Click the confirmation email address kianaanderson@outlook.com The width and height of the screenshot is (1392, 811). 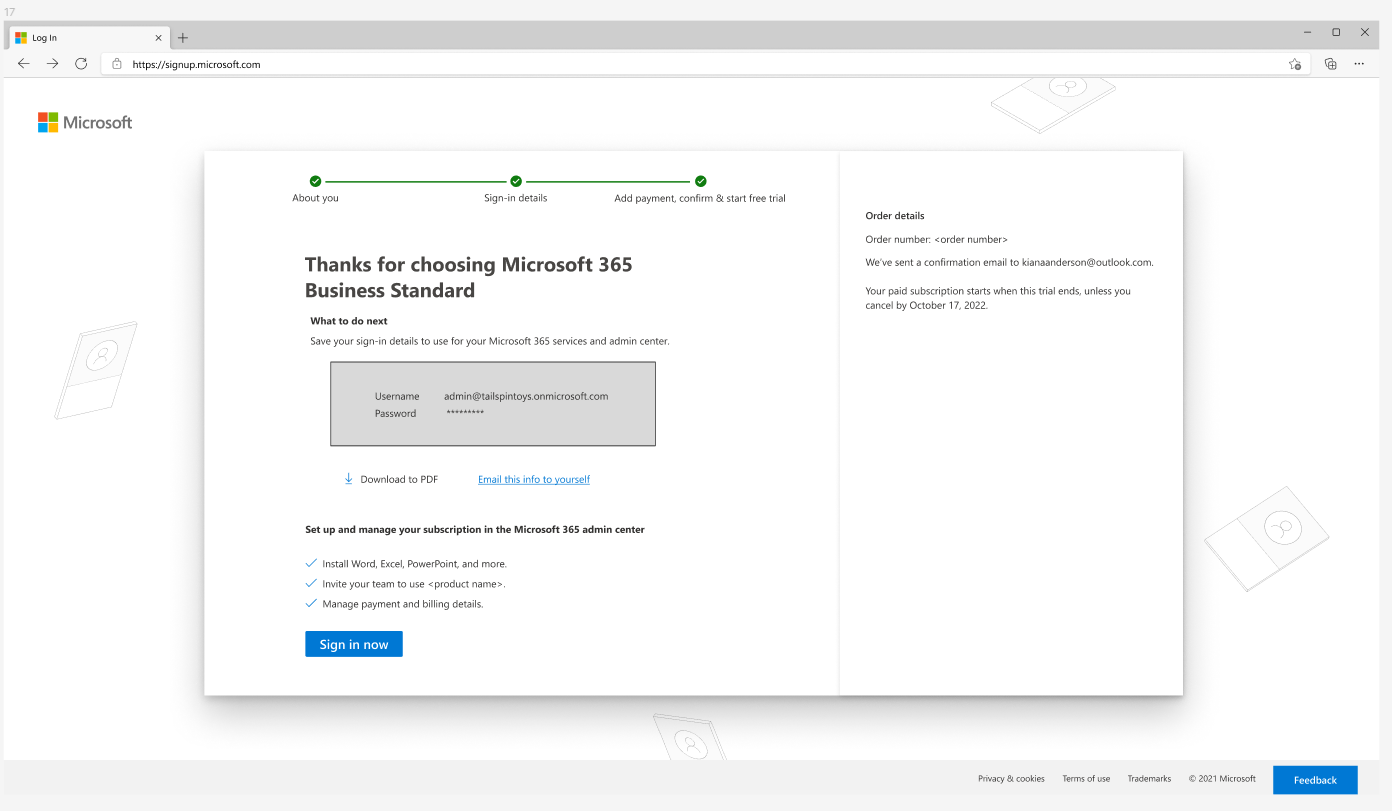(x=1087, y=263)
